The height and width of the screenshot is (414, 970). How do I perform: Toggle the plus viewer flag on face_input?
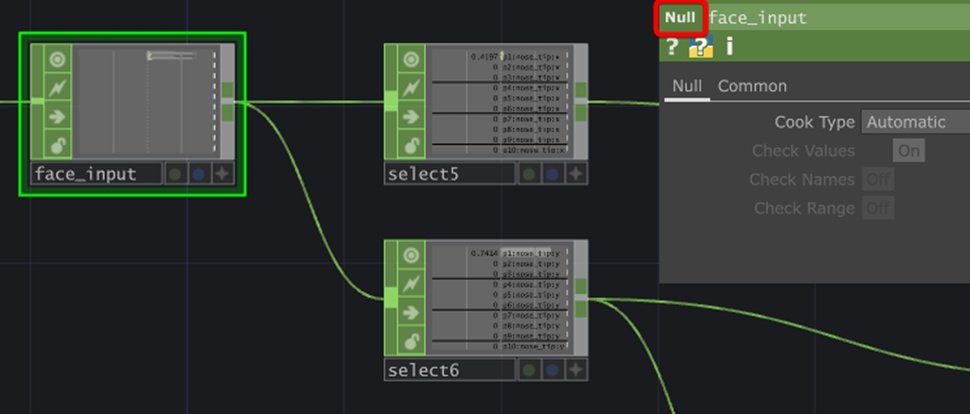click(222, 174)
